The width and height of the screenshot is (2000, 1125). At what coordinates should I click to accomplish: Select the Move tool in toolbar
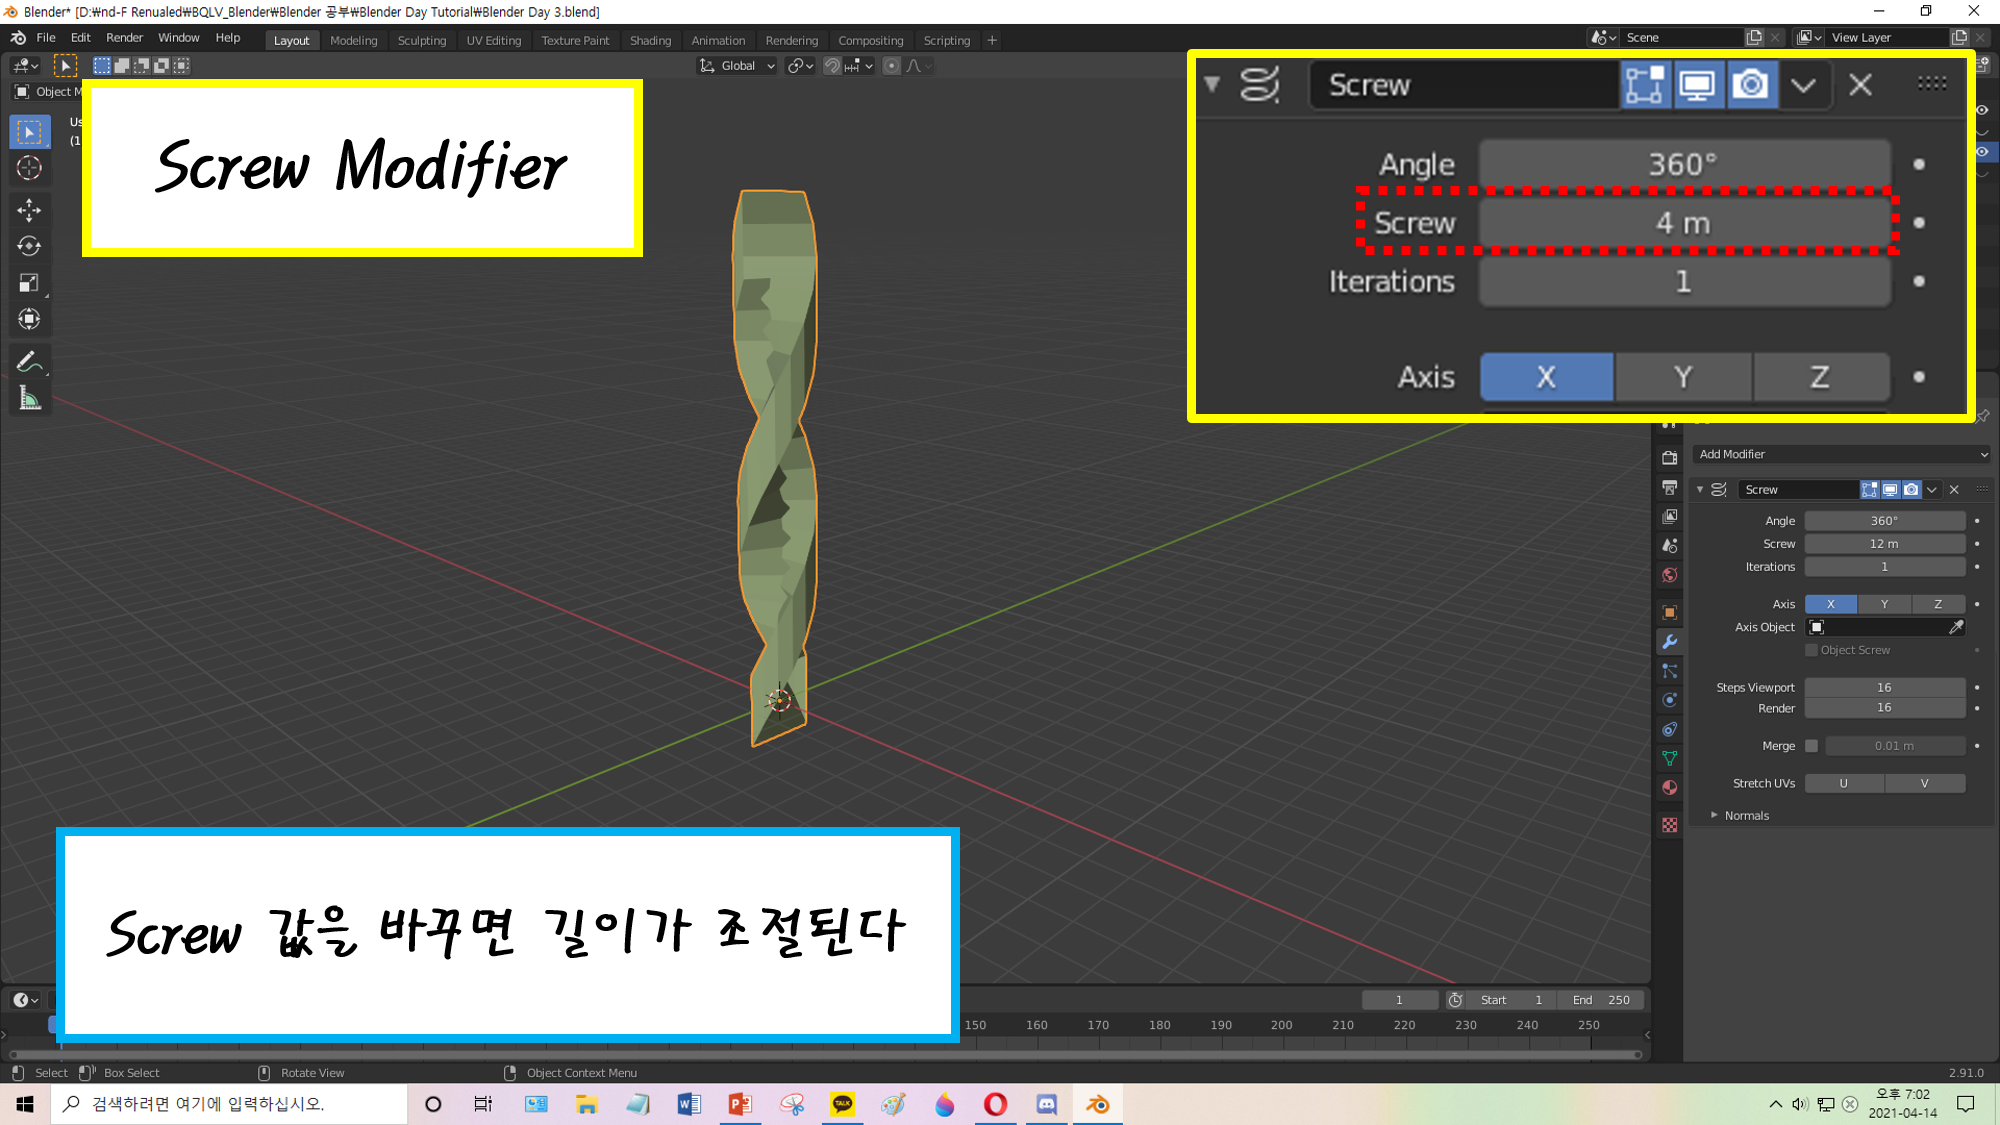pos(29,209)
